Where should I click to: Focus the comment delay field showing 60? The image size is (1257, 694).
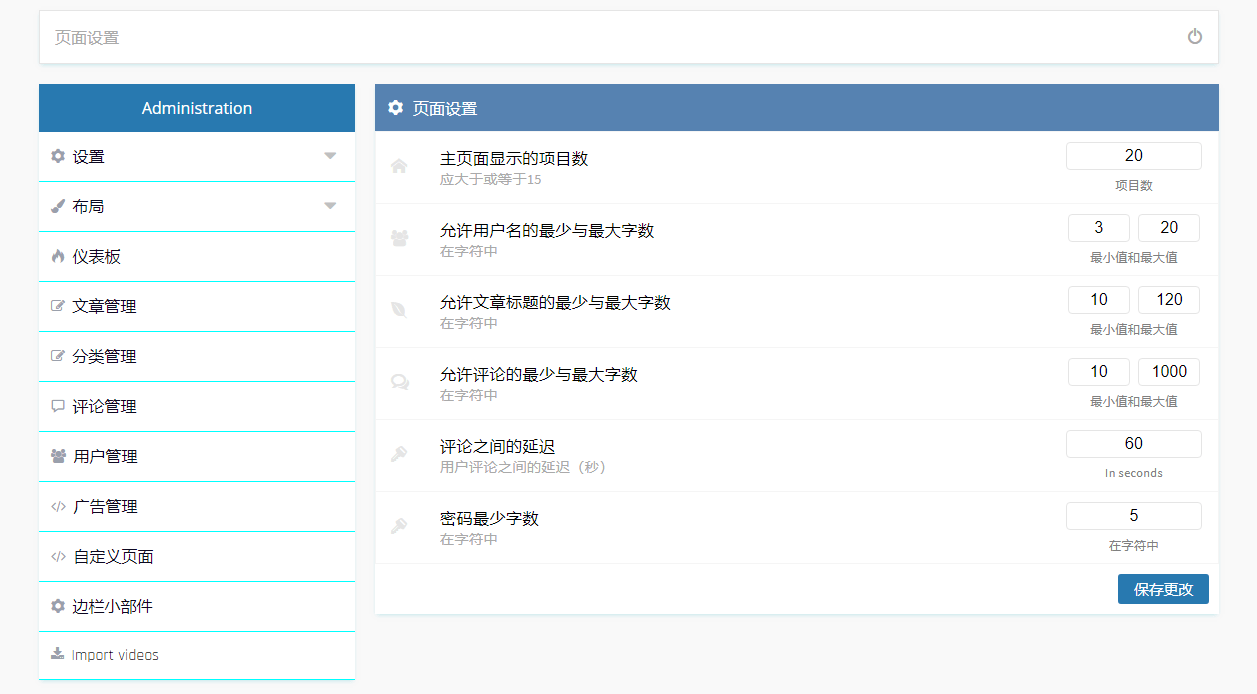pyautogui.click(x=1134, y=444)
